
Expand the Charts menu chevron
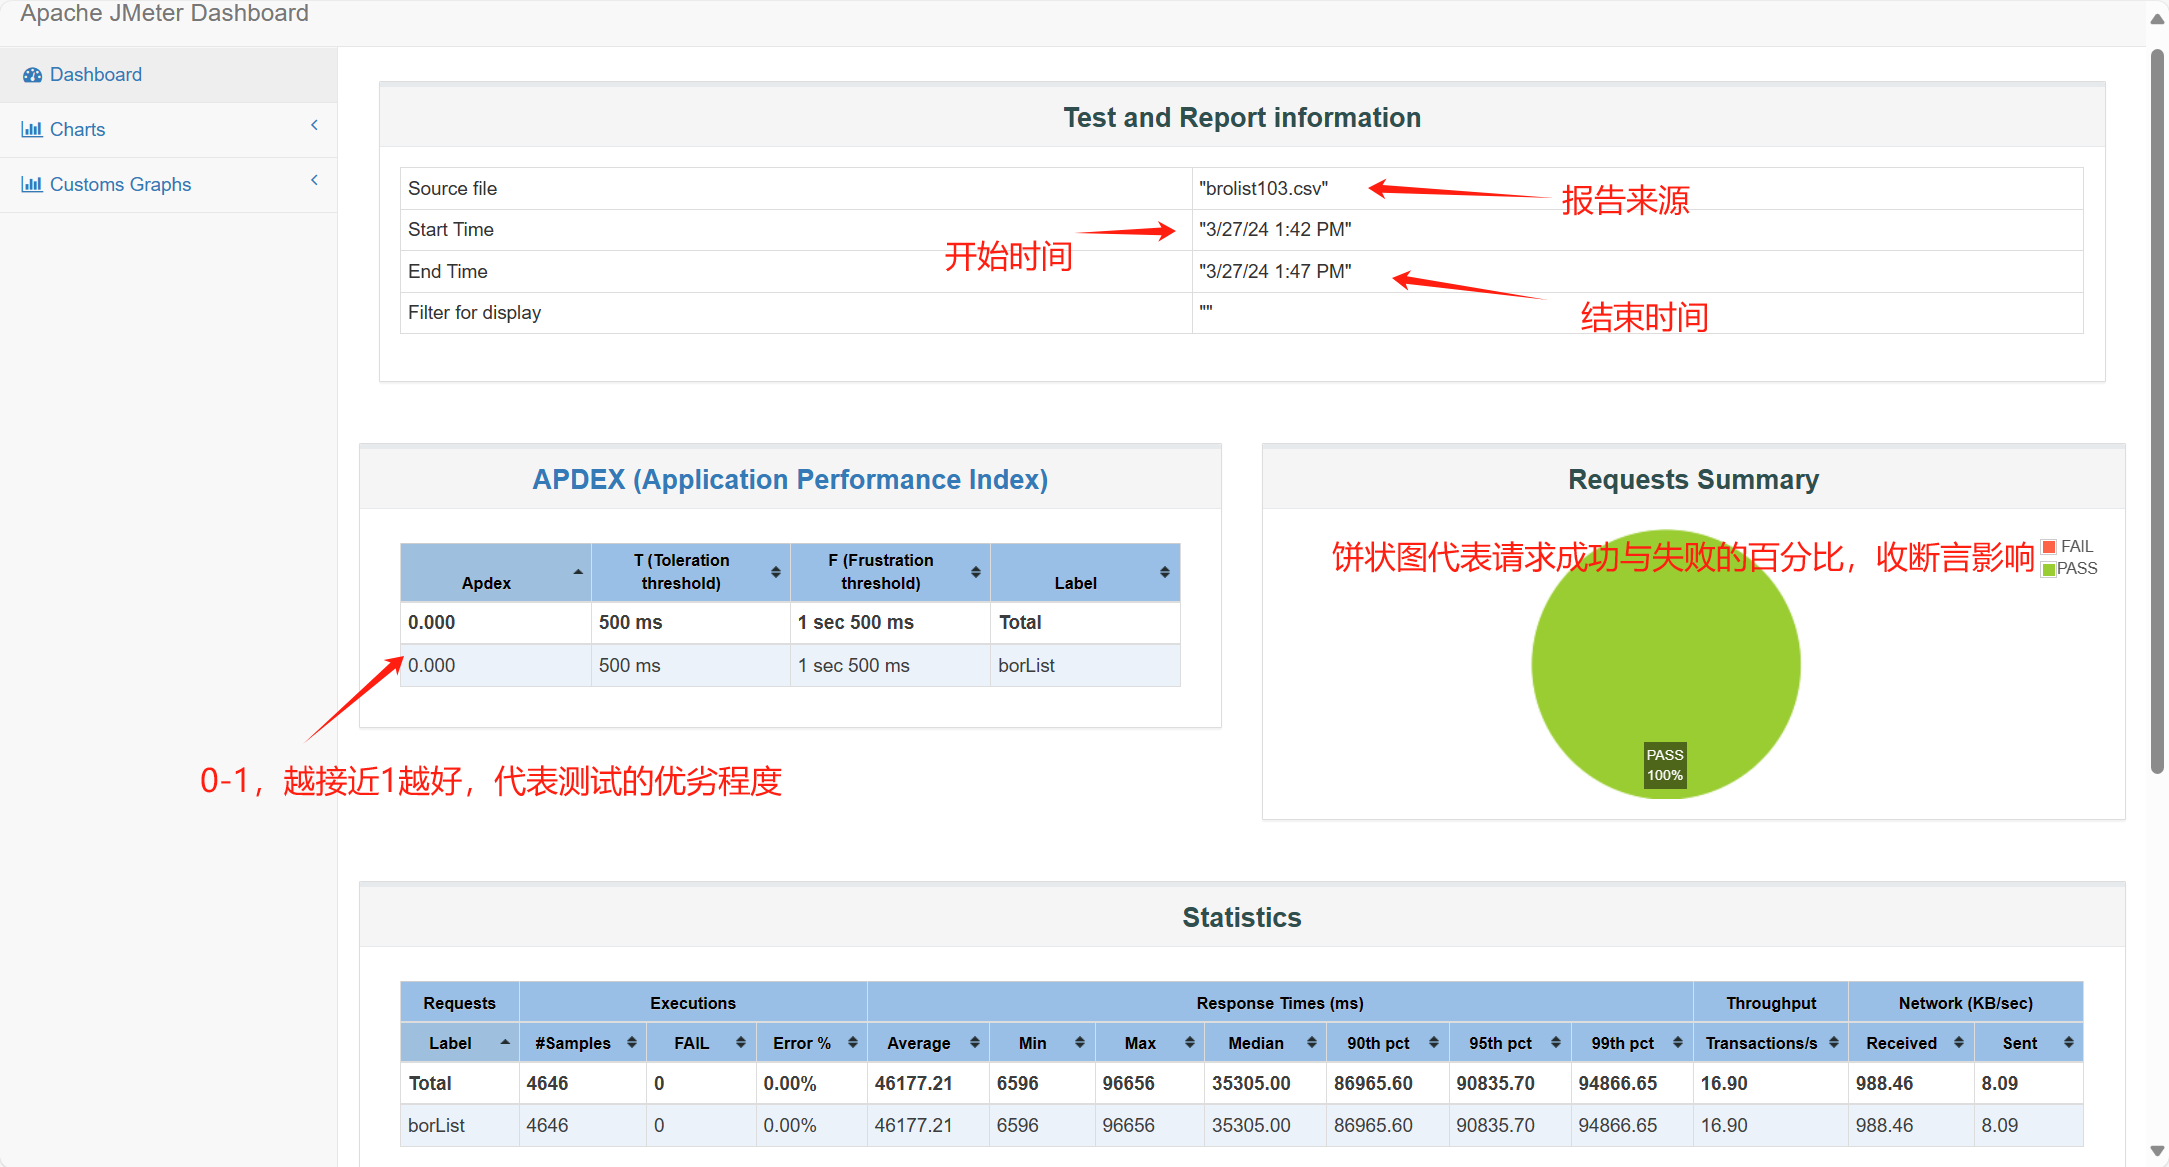tap(314, 126)
